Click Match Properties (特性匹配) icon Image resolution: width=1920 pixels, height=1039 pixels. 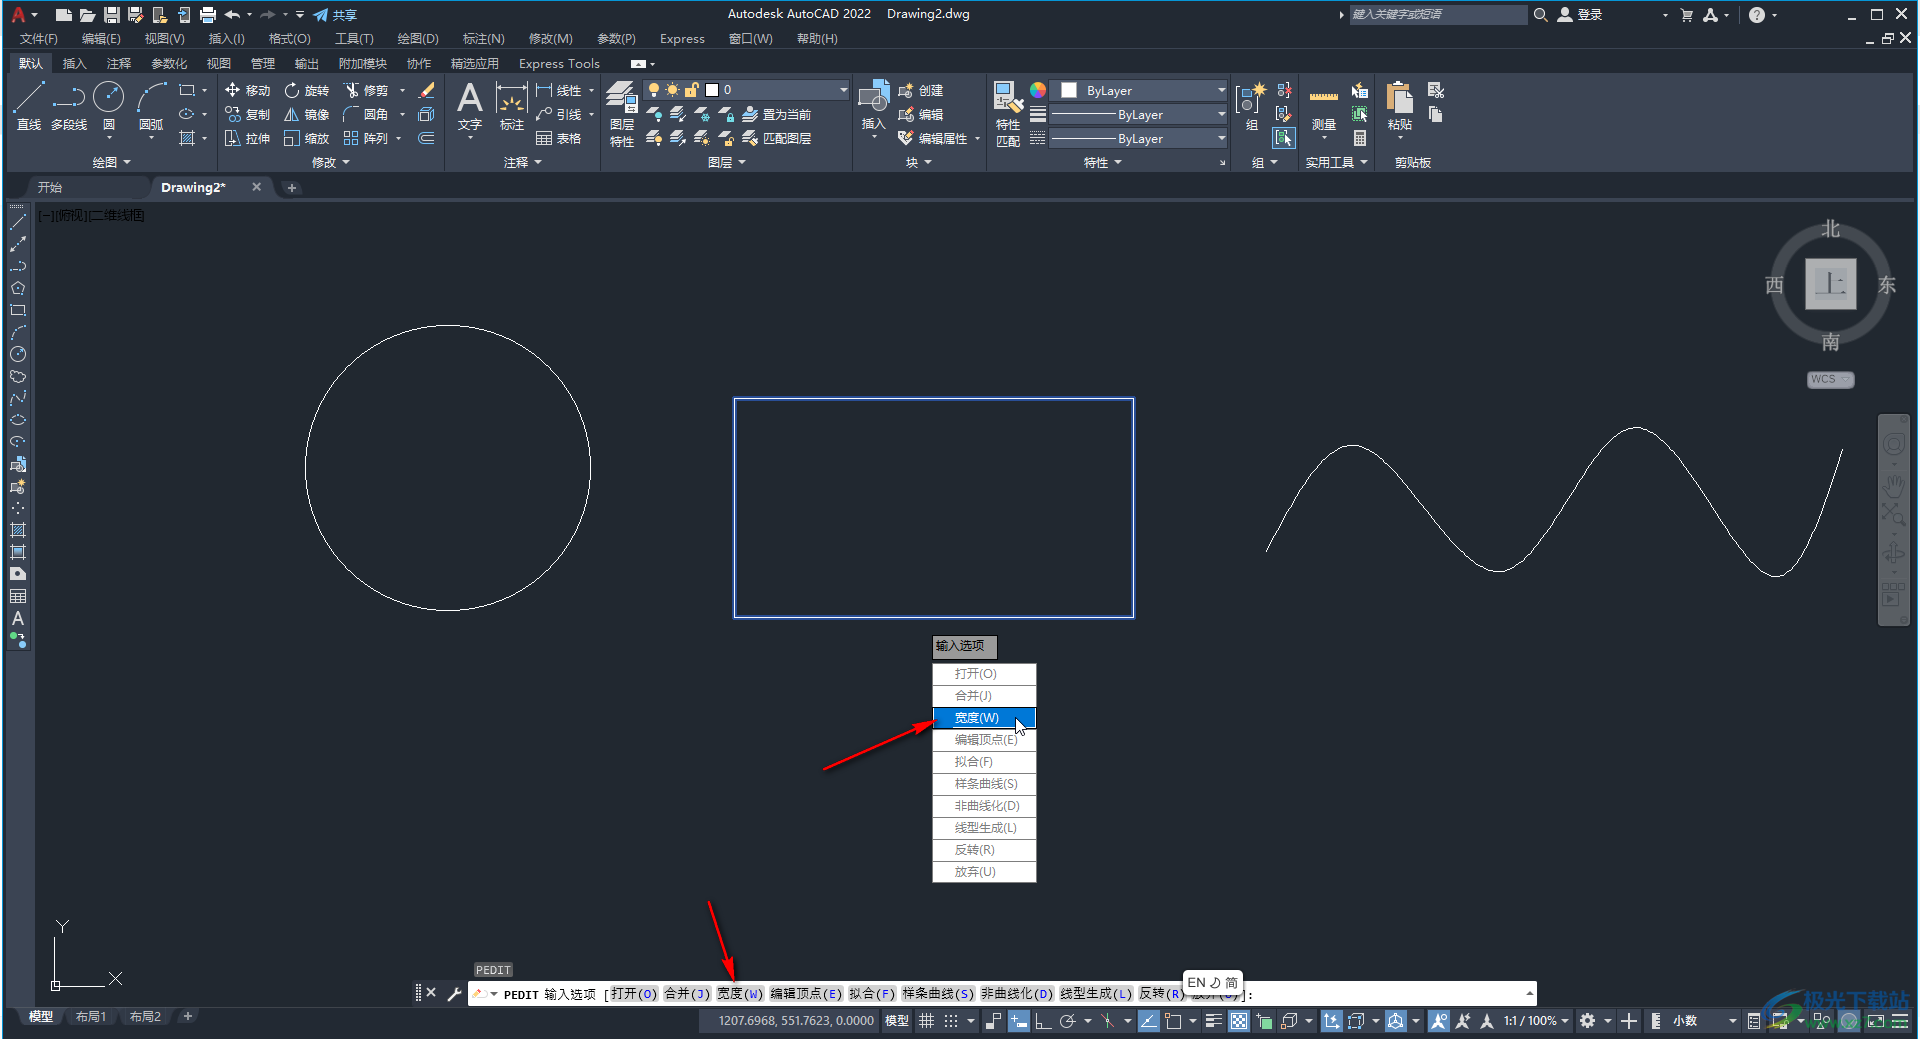point(1008,114)
